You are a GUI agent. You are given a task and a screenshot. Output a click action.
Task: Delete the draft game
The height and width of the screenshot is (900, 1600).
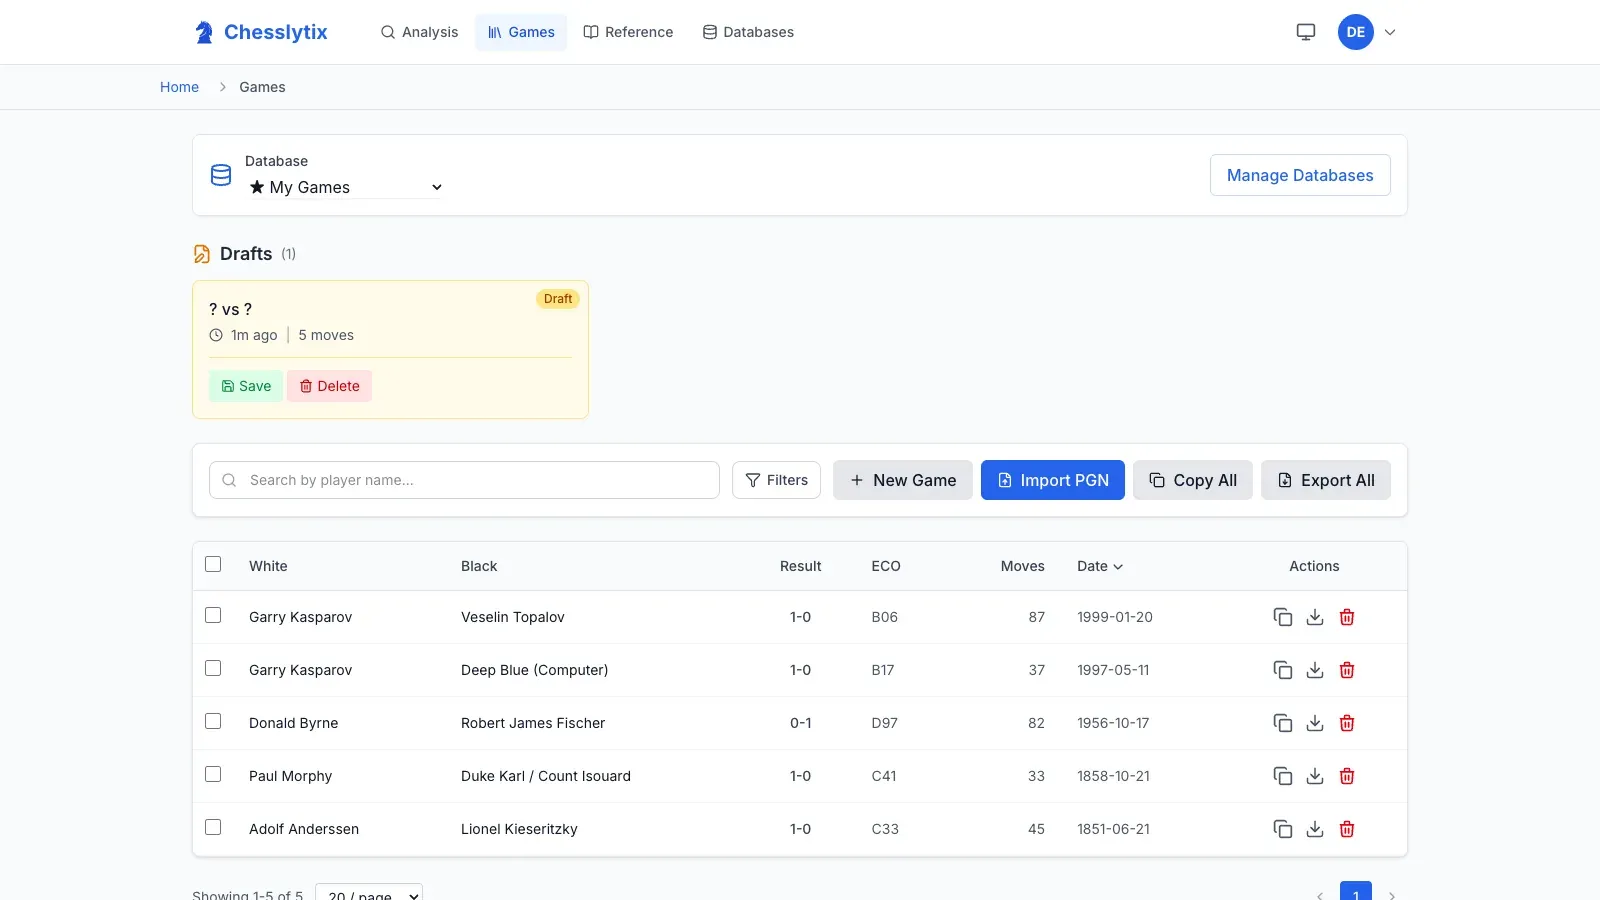point(329,386)
